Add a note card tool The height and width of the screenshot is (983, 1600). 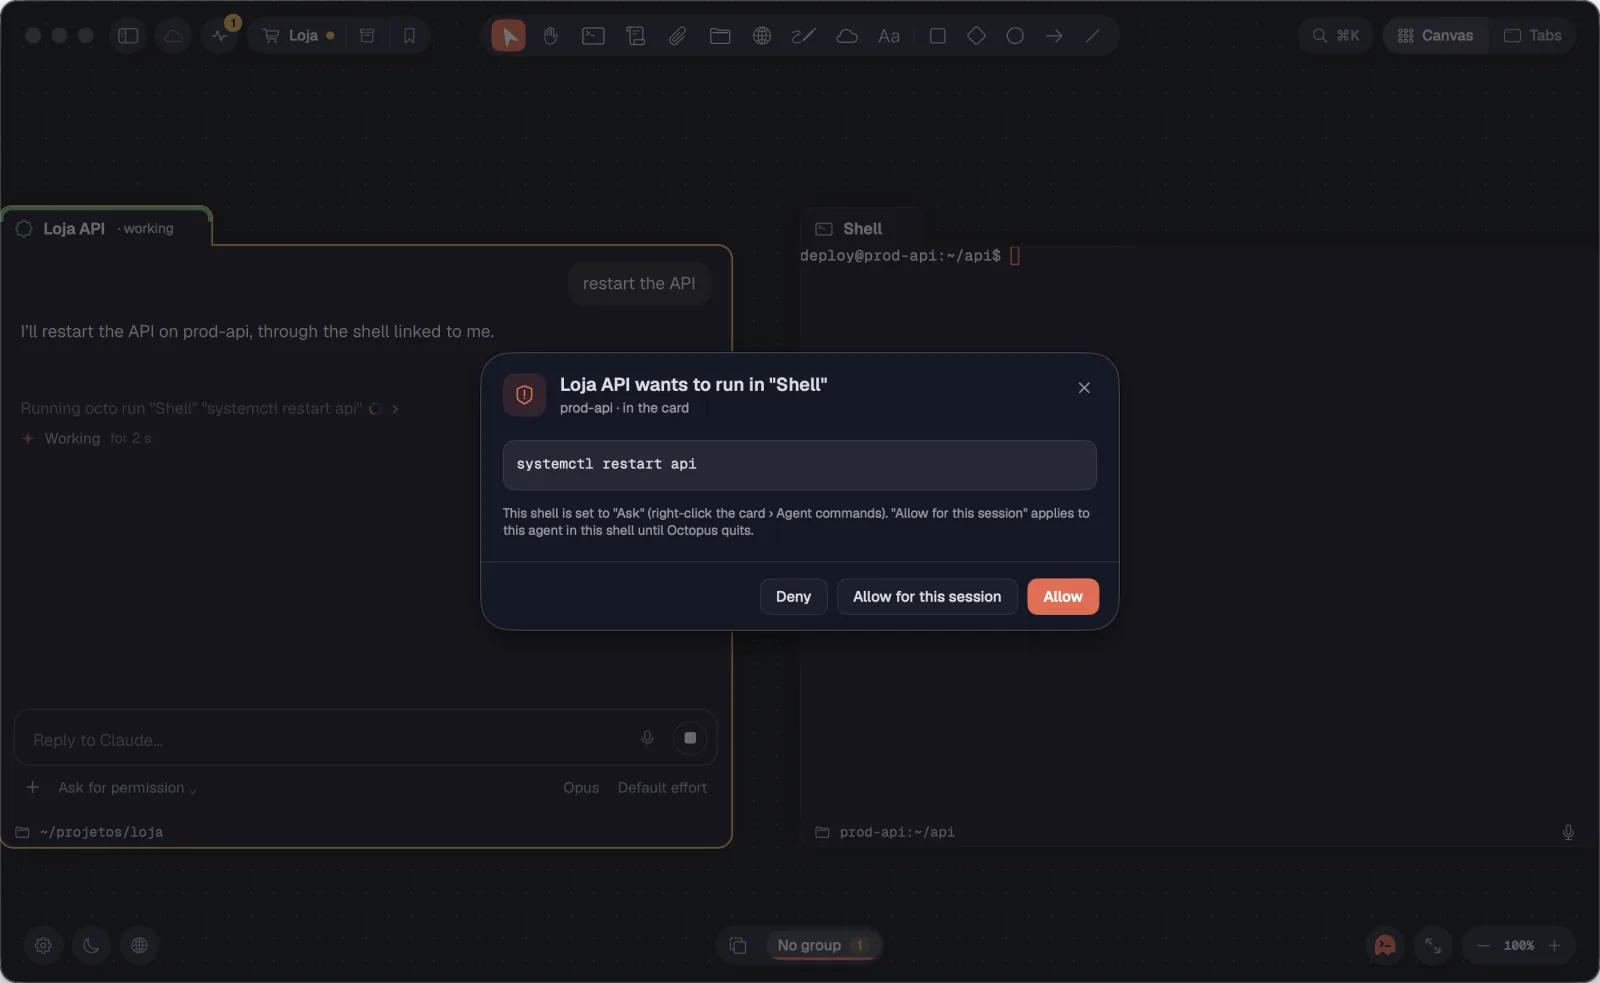pyautogui.click(x=635, y=36)
